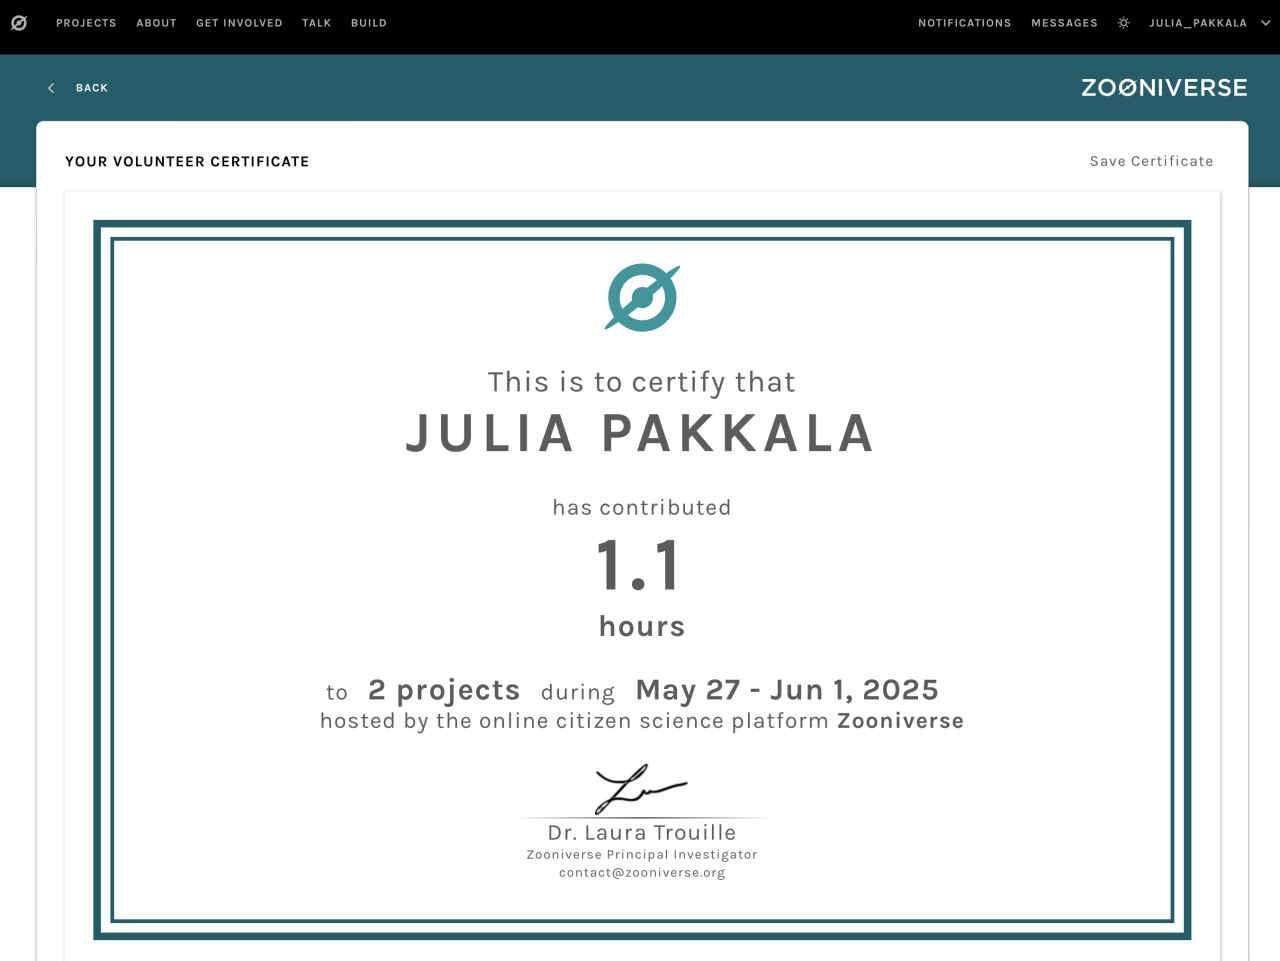Toggle the light/dark theme sun icon

1123,23
